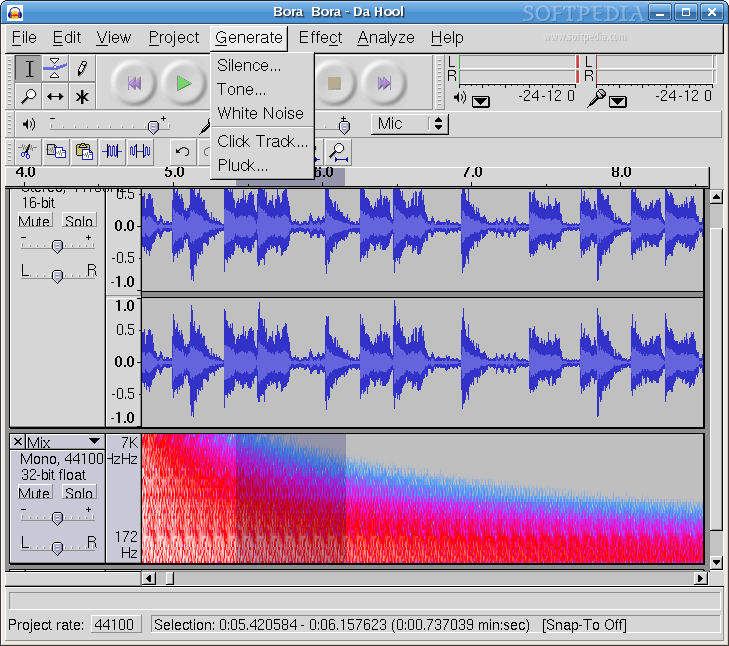Click the [Snap-To Off] status text
Screen dimensions: 729x646
(x=584, y=625)
